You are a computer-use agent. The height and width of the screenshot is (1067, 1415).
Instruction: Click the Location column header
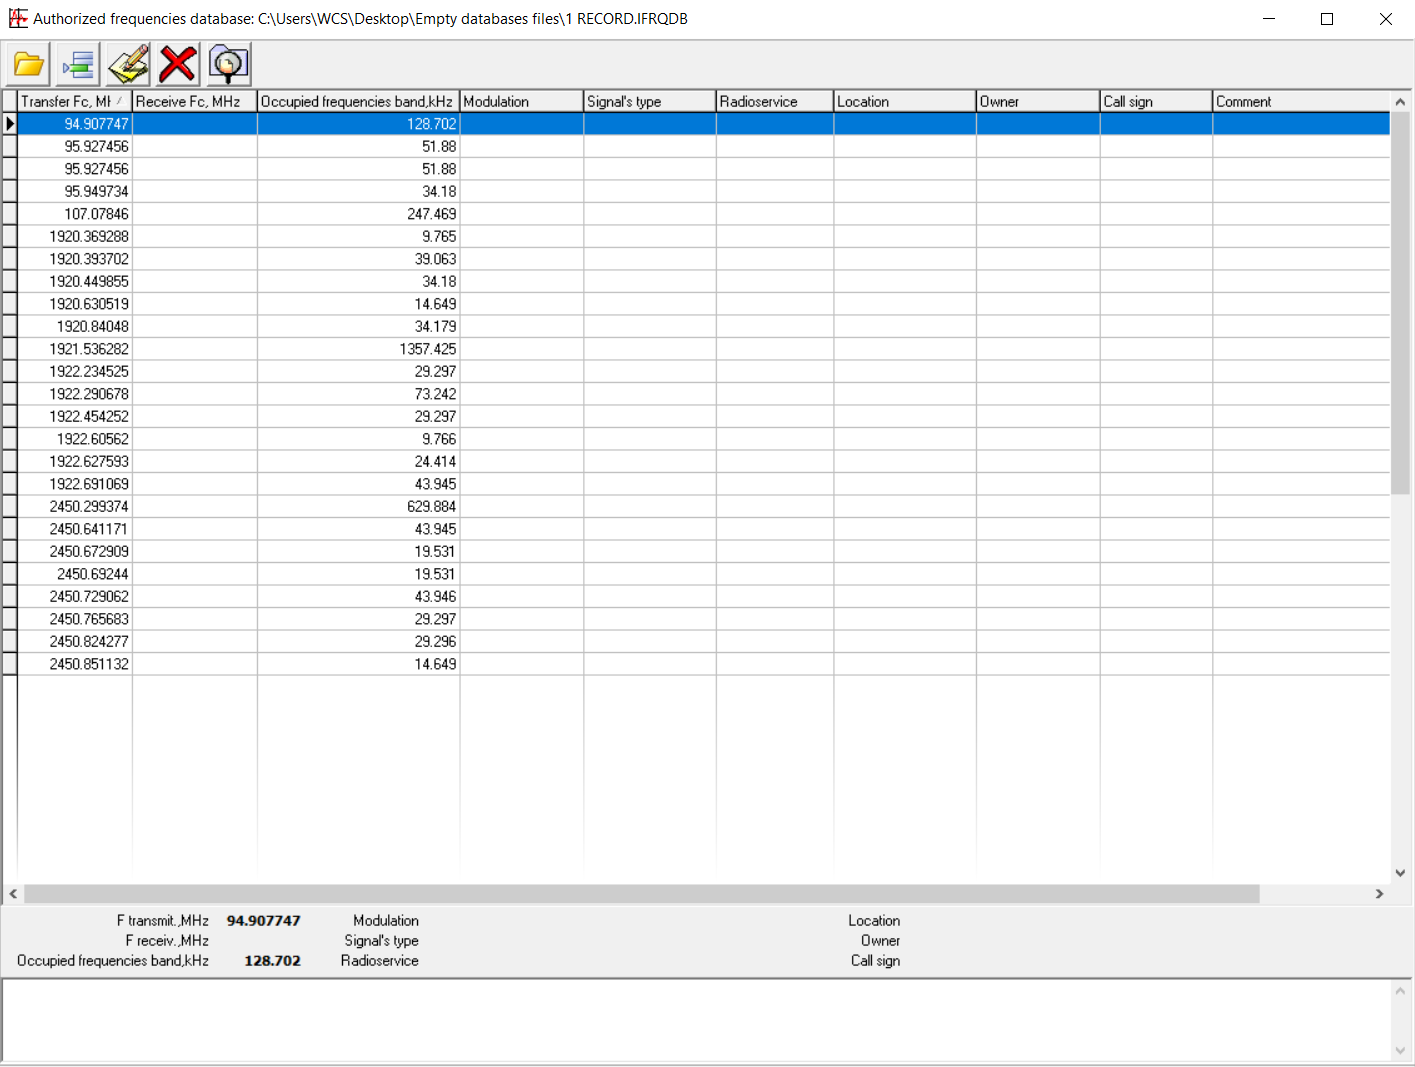[904, 101]
